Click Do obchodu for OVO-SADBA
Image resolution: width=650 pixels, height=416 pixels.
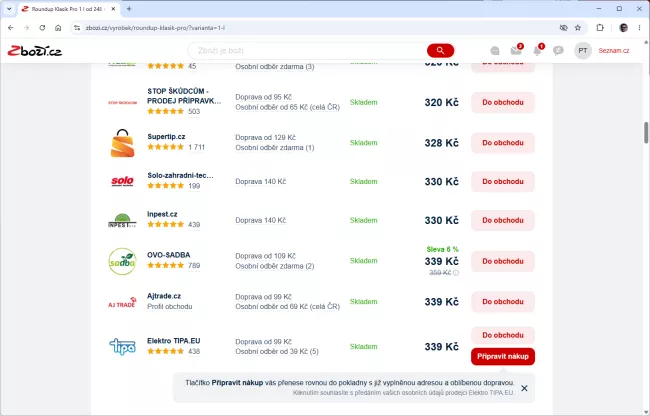(x=503, y=261)
